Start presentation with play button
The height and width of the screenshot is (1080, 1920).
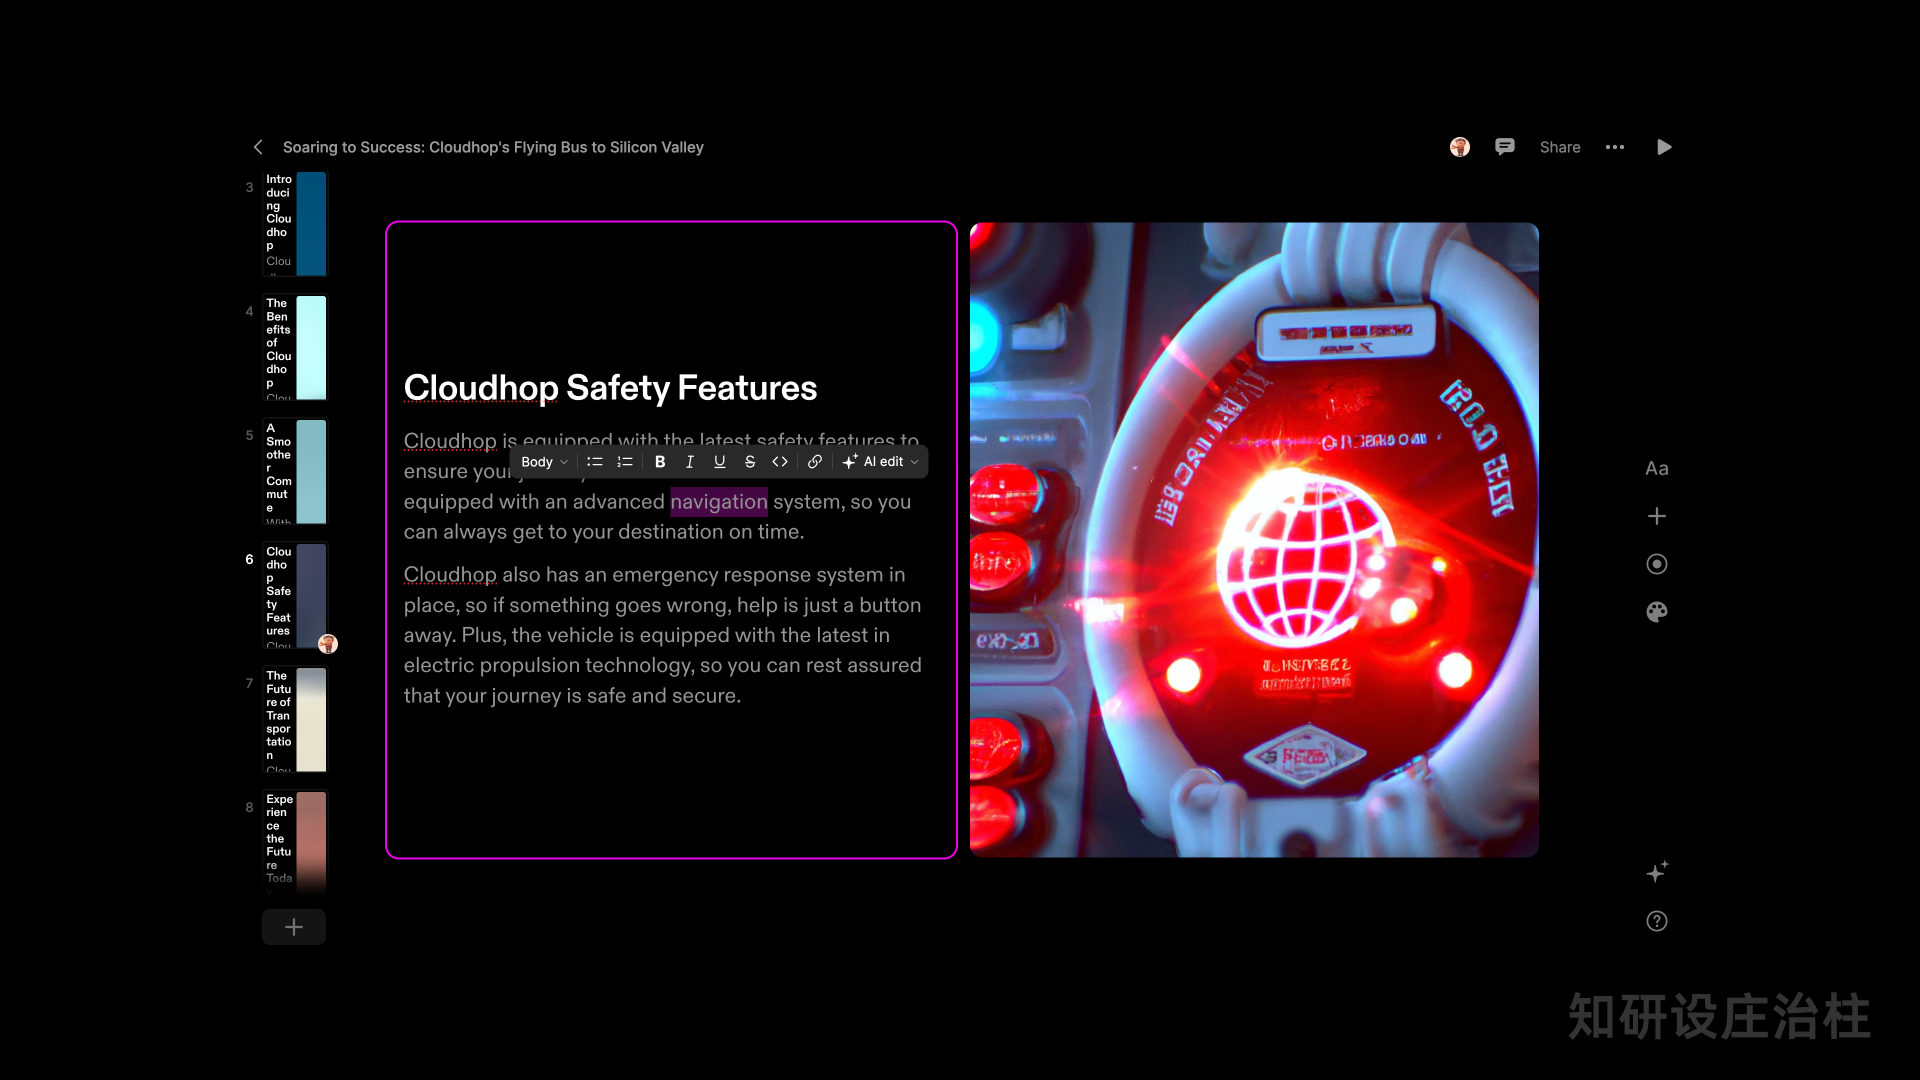(1664, 147)
